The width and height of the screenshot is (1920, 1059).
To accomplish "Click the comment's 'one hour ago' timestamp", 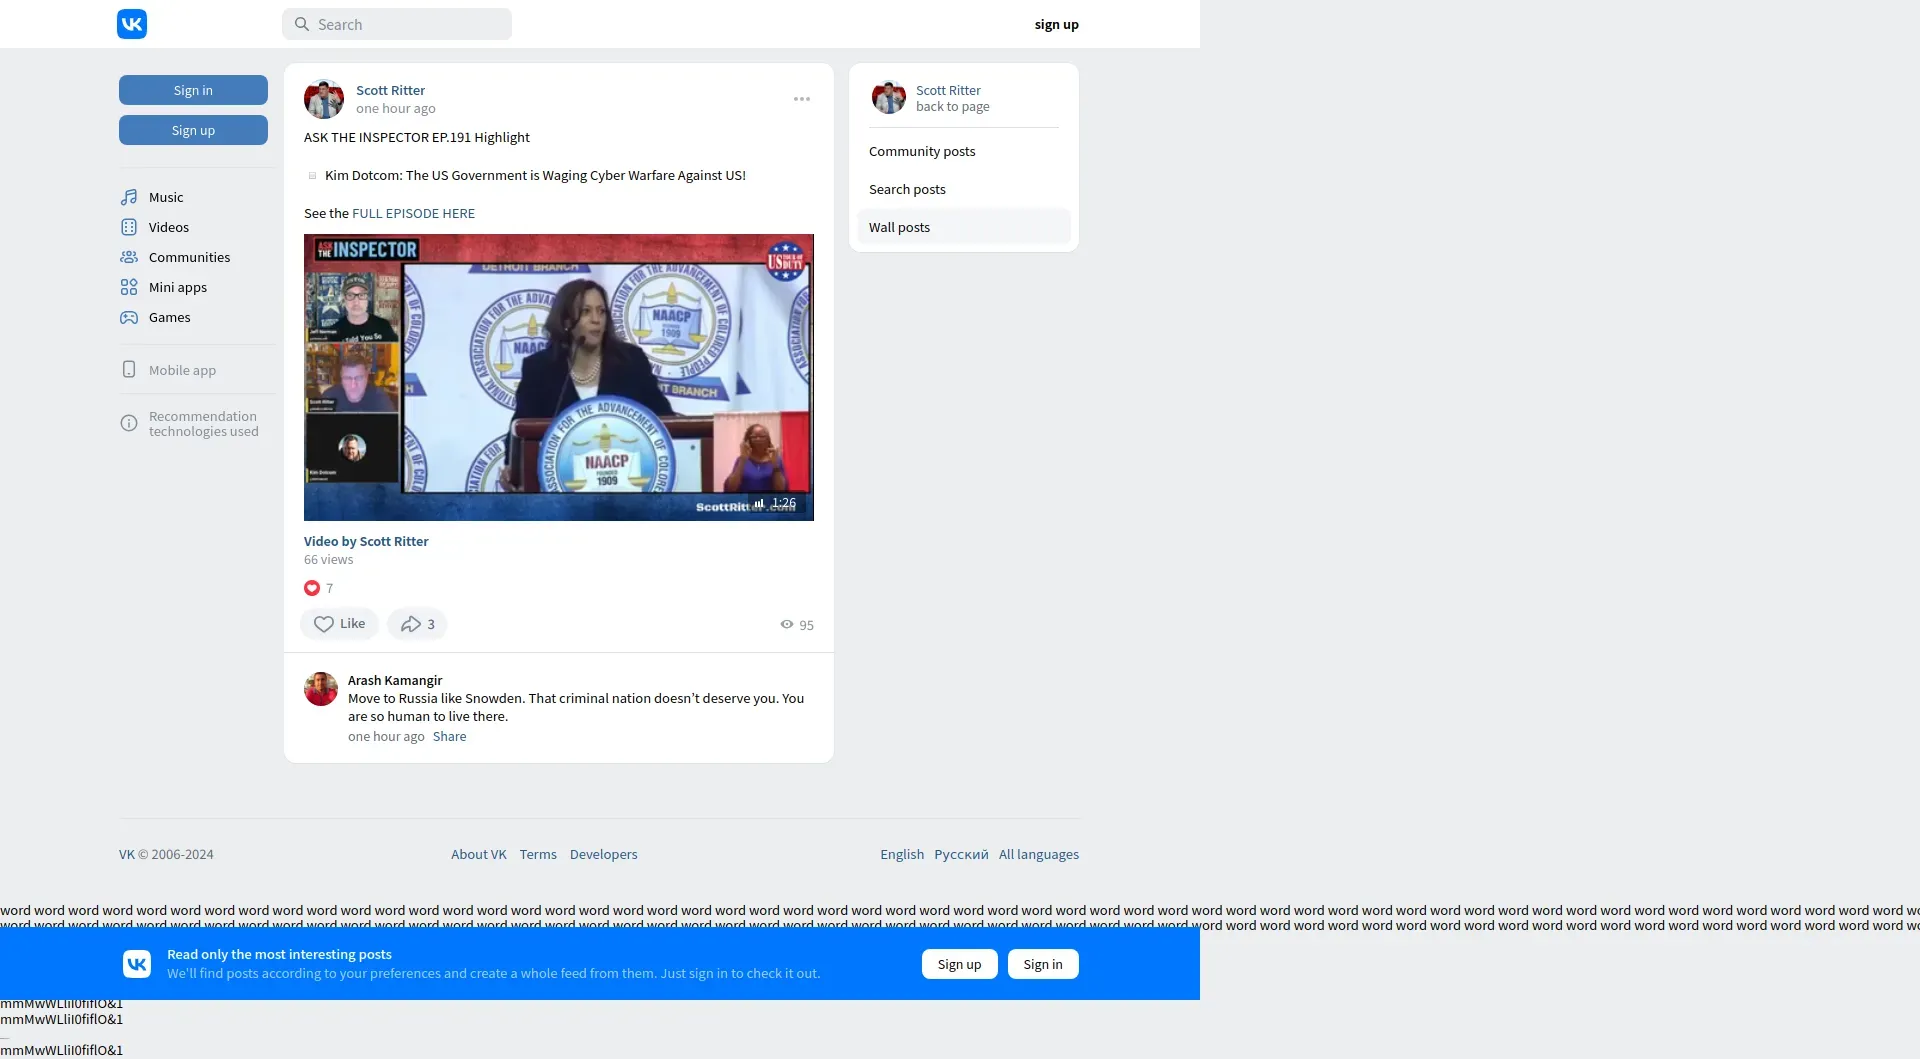I will tap(386, 736).
